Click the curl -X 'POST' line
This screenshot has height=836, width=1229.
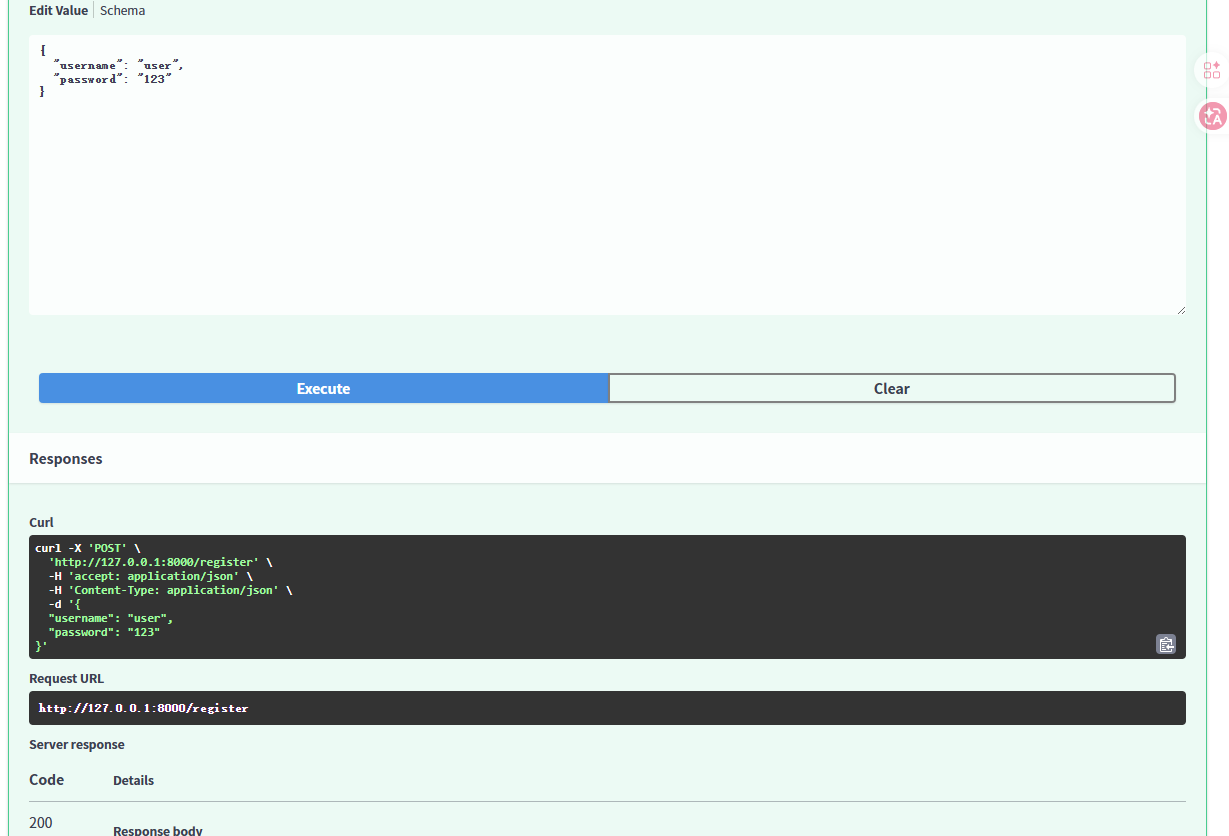[x=88, y=548]
